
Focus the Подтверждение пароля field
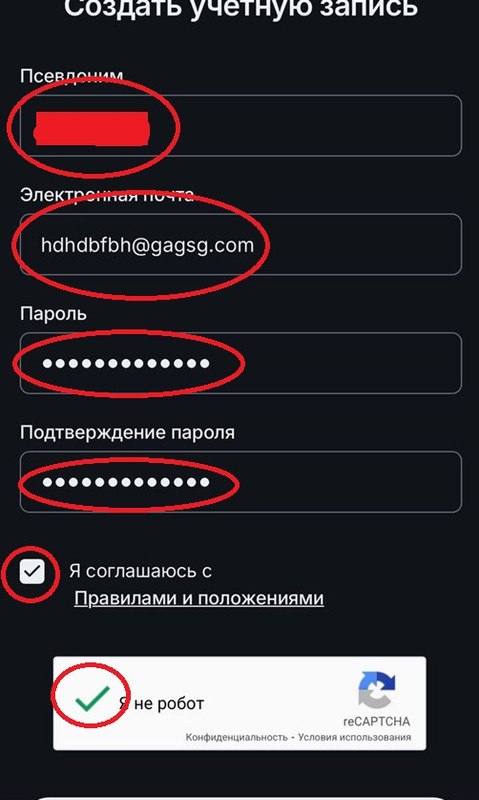(241, 482)
